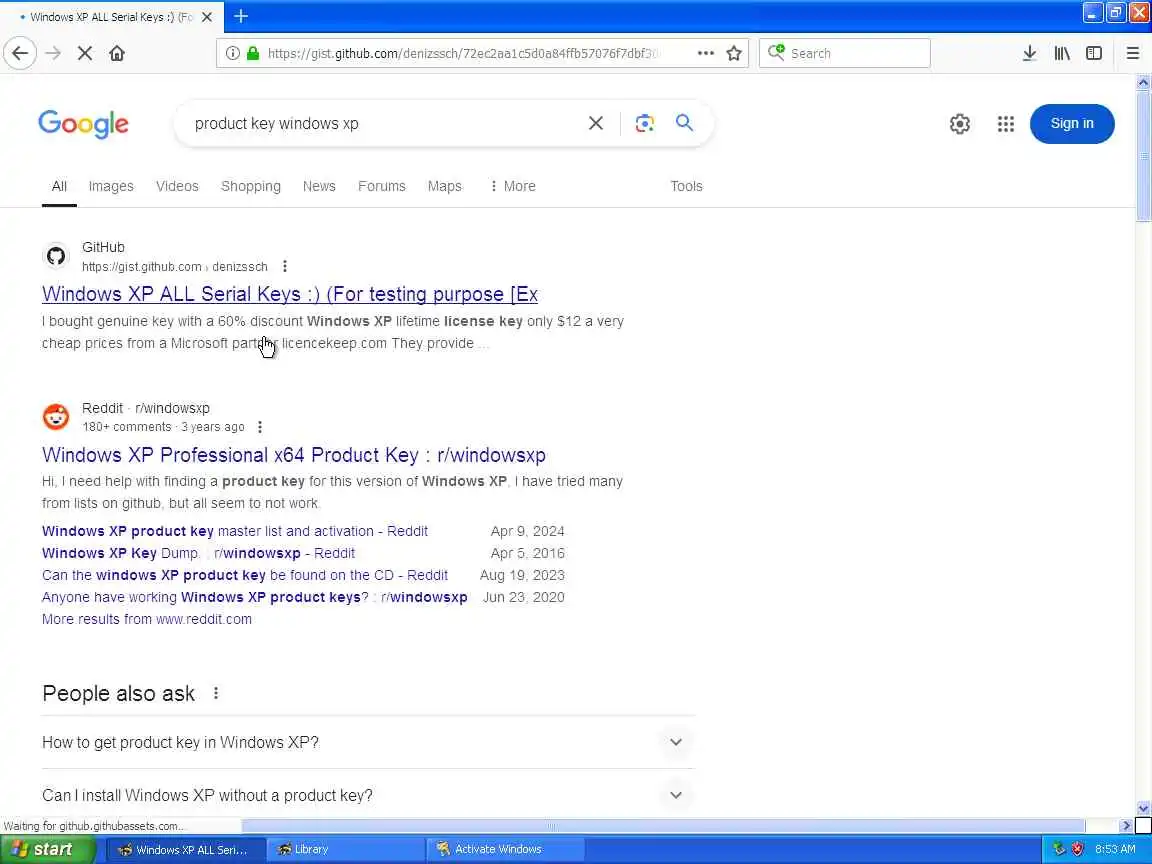Expand Can I install without product key question
1152x864 pixels.
368,795
